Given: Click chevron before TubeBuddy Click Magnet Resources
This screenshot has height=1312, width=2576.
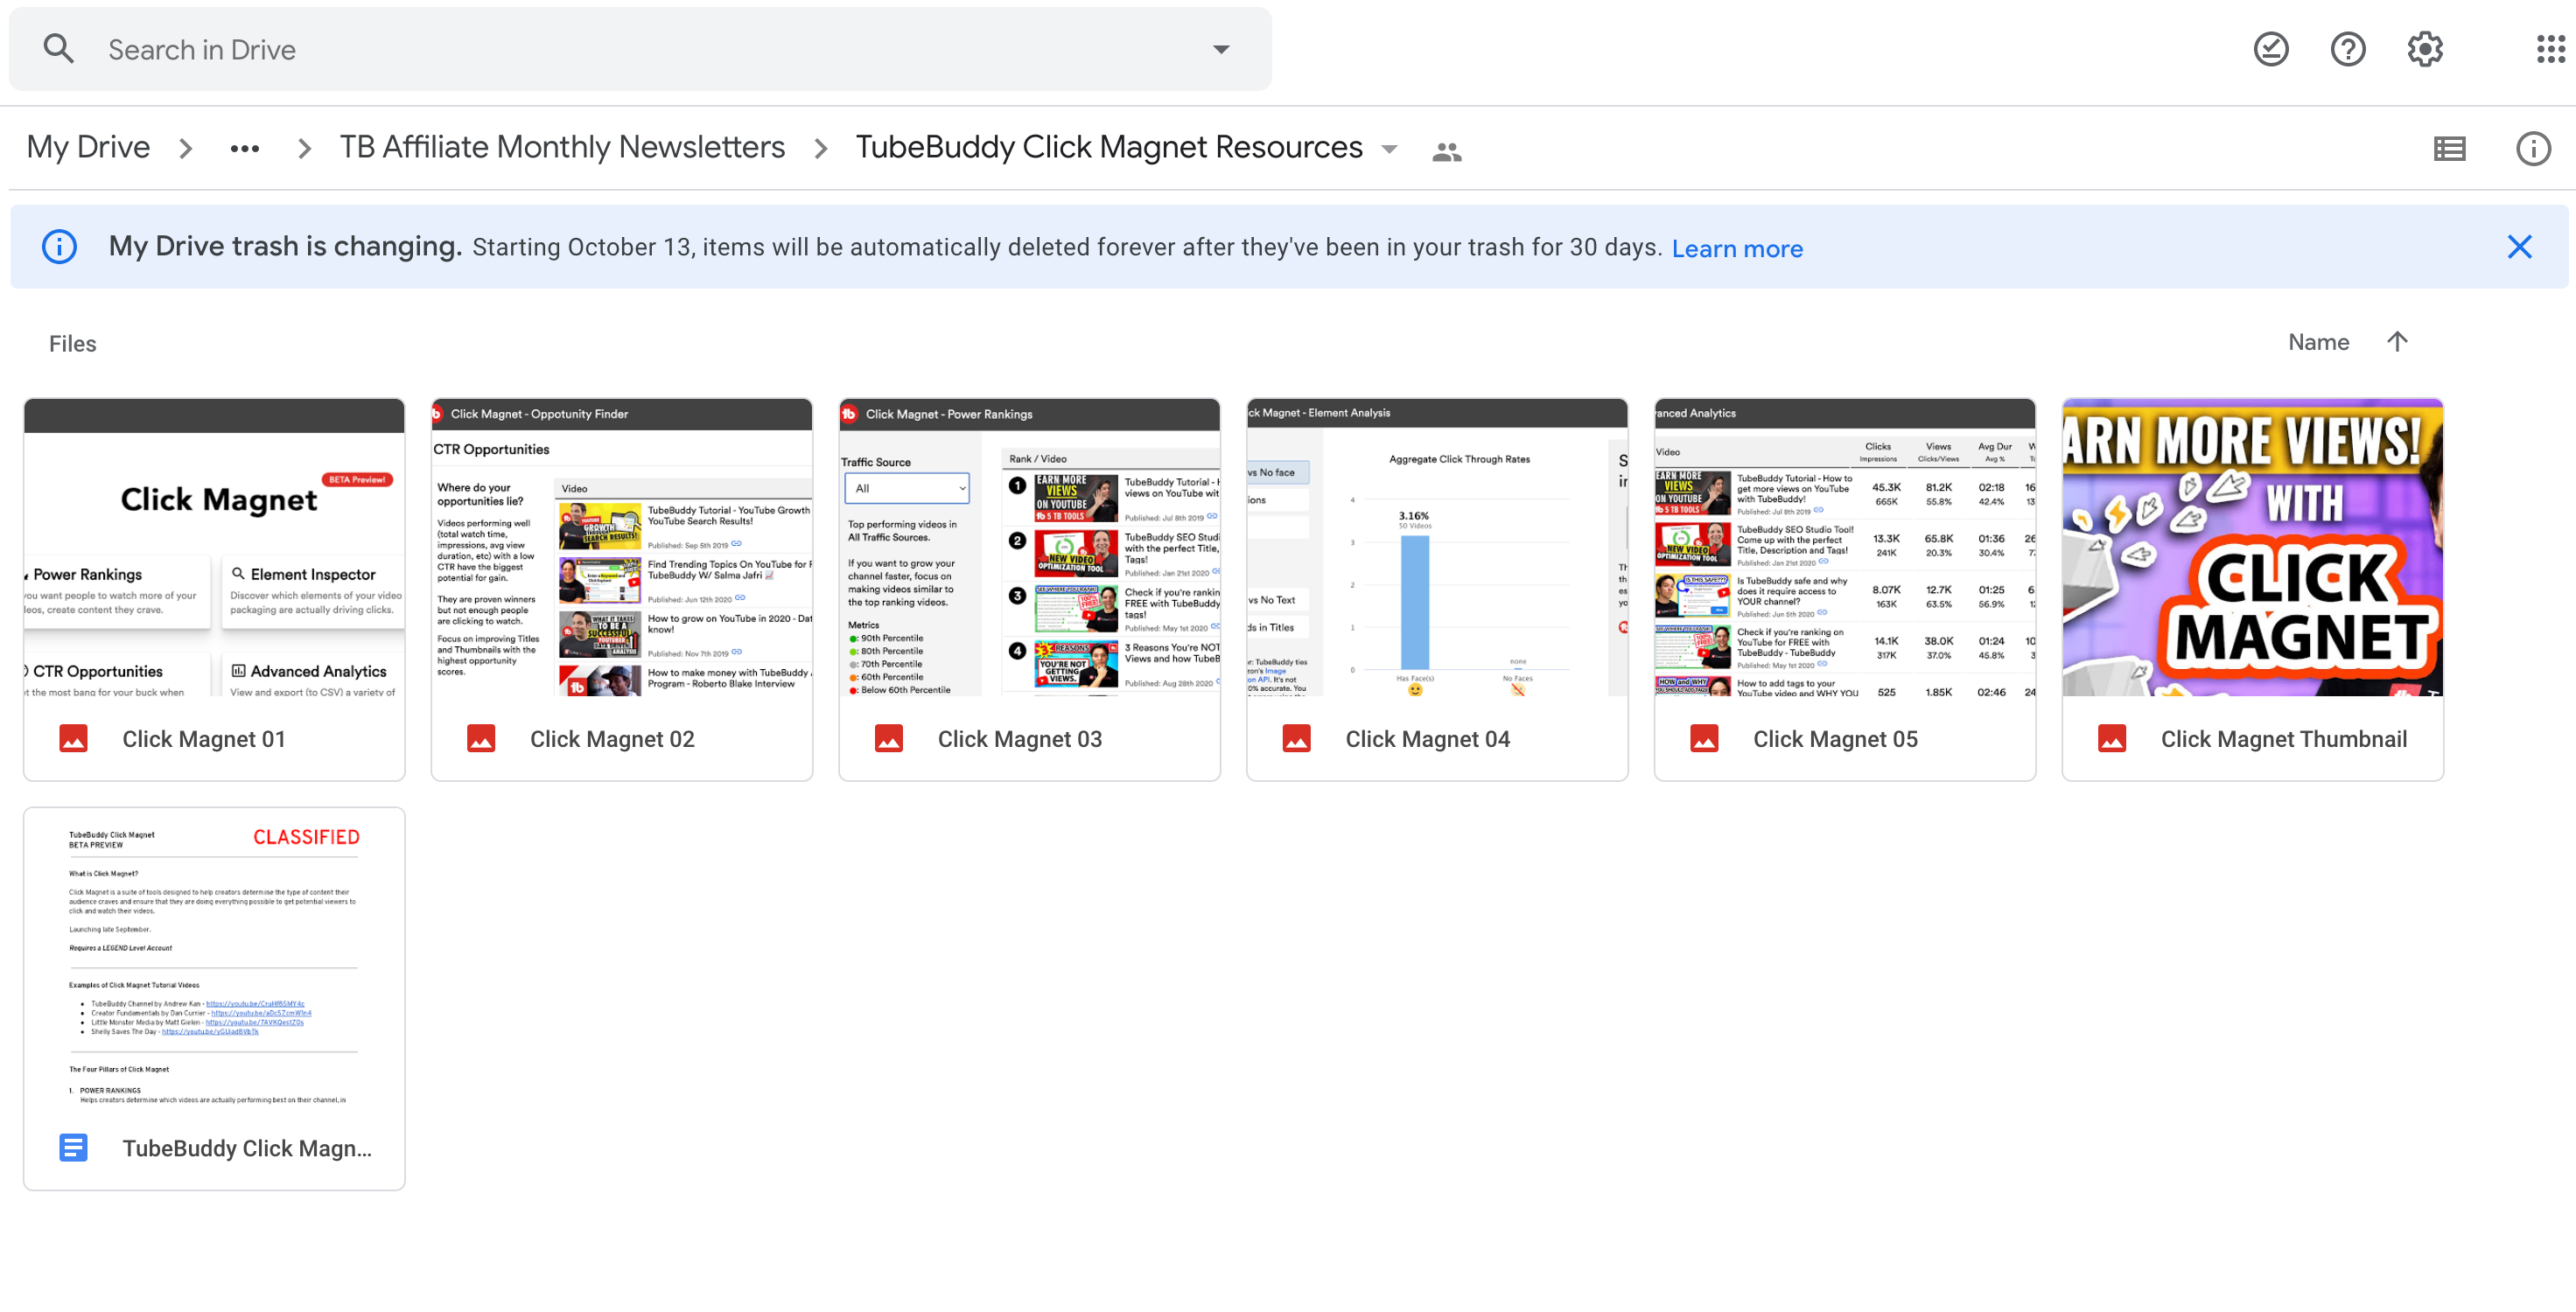Looking at the screenshot, I should coord(821,149).
